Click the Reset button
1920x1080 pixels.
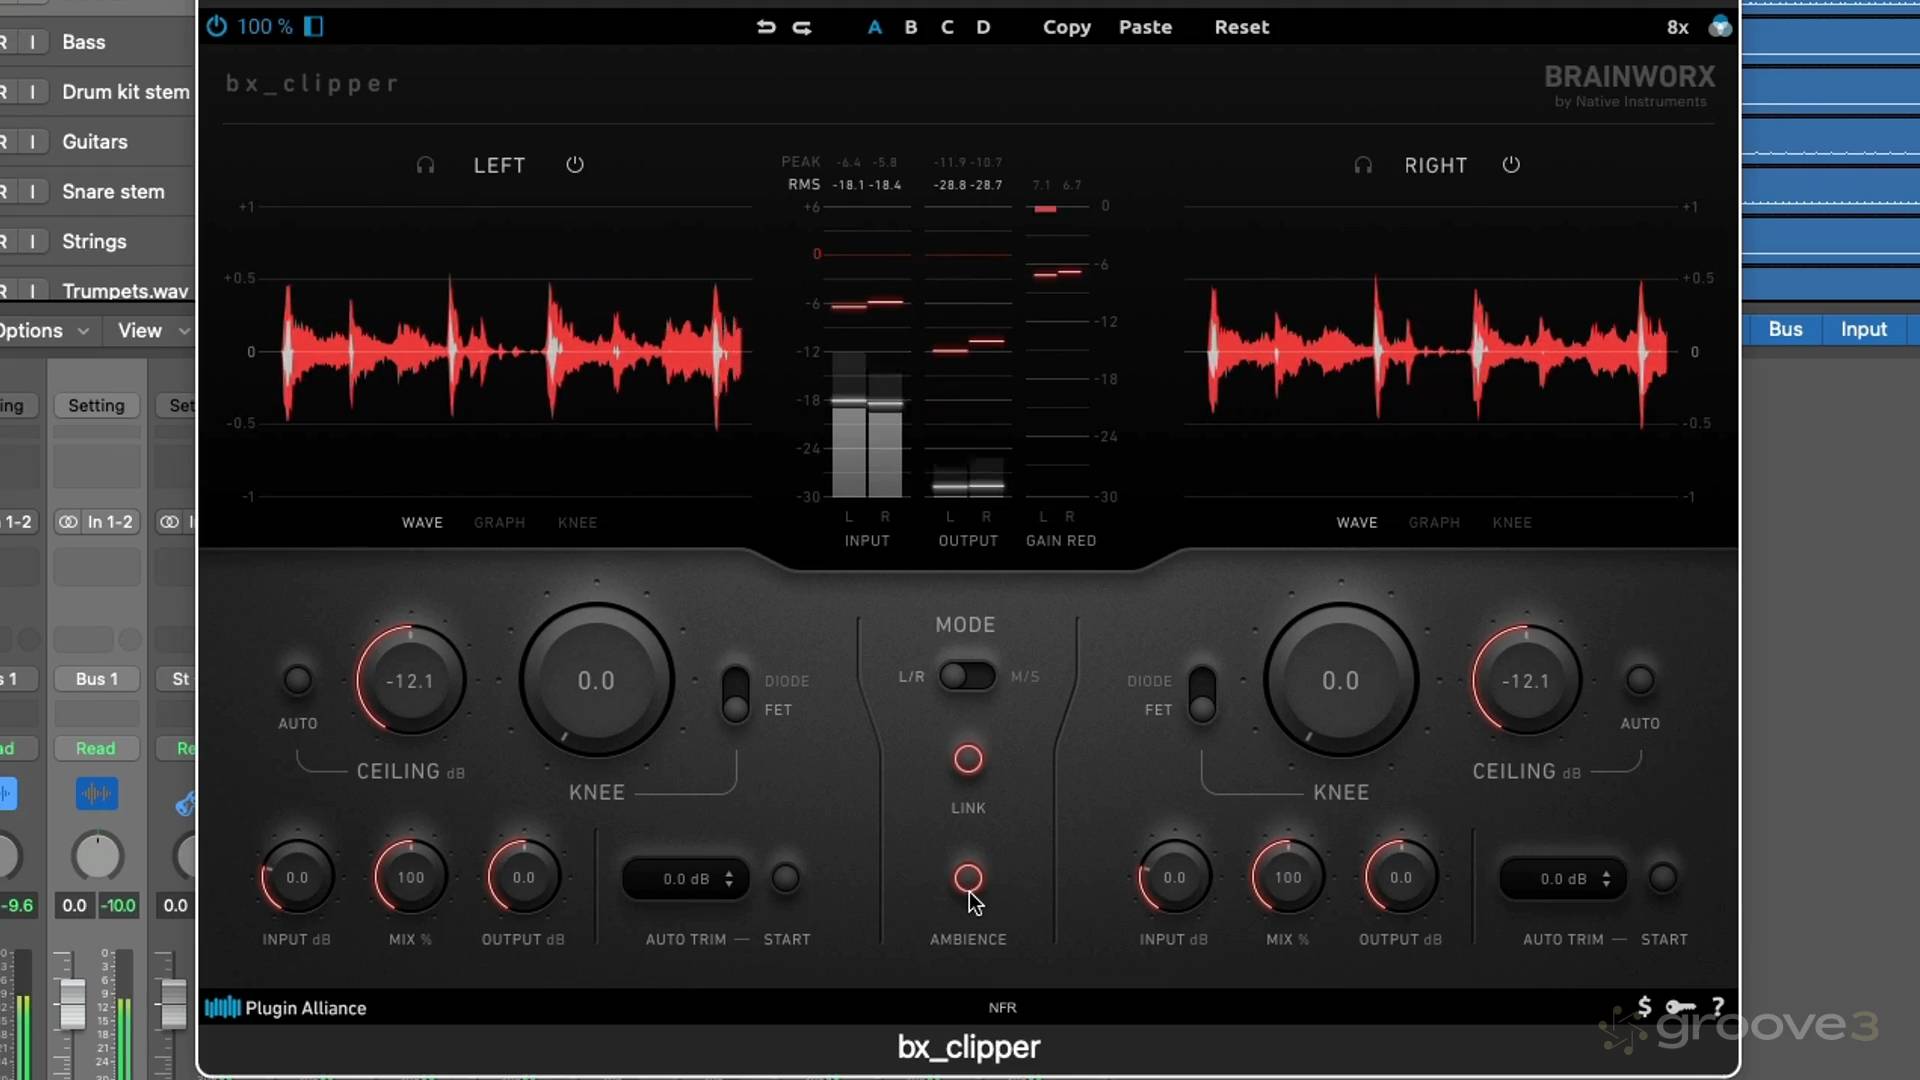coord(1241,27)
